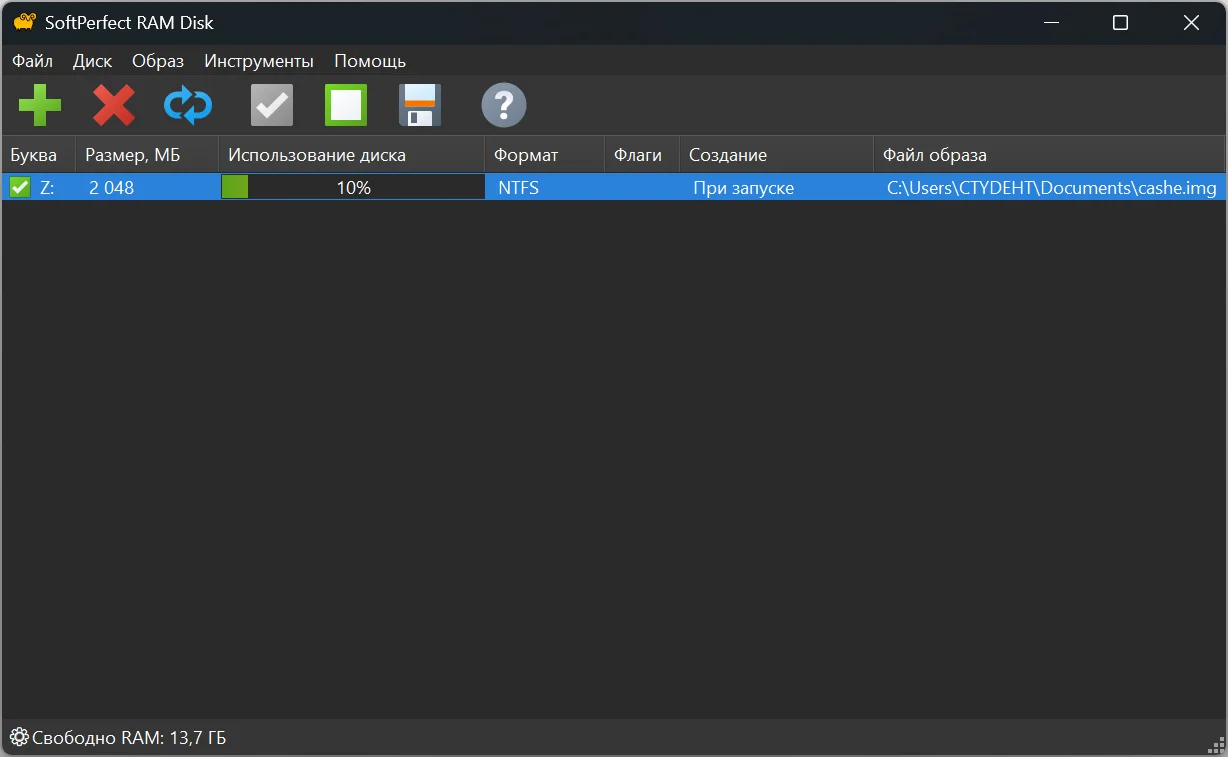Sort by the Файл образа column header
Image resolution: width=1228 pixels, height=757 pixels.
coord(1049,155)
